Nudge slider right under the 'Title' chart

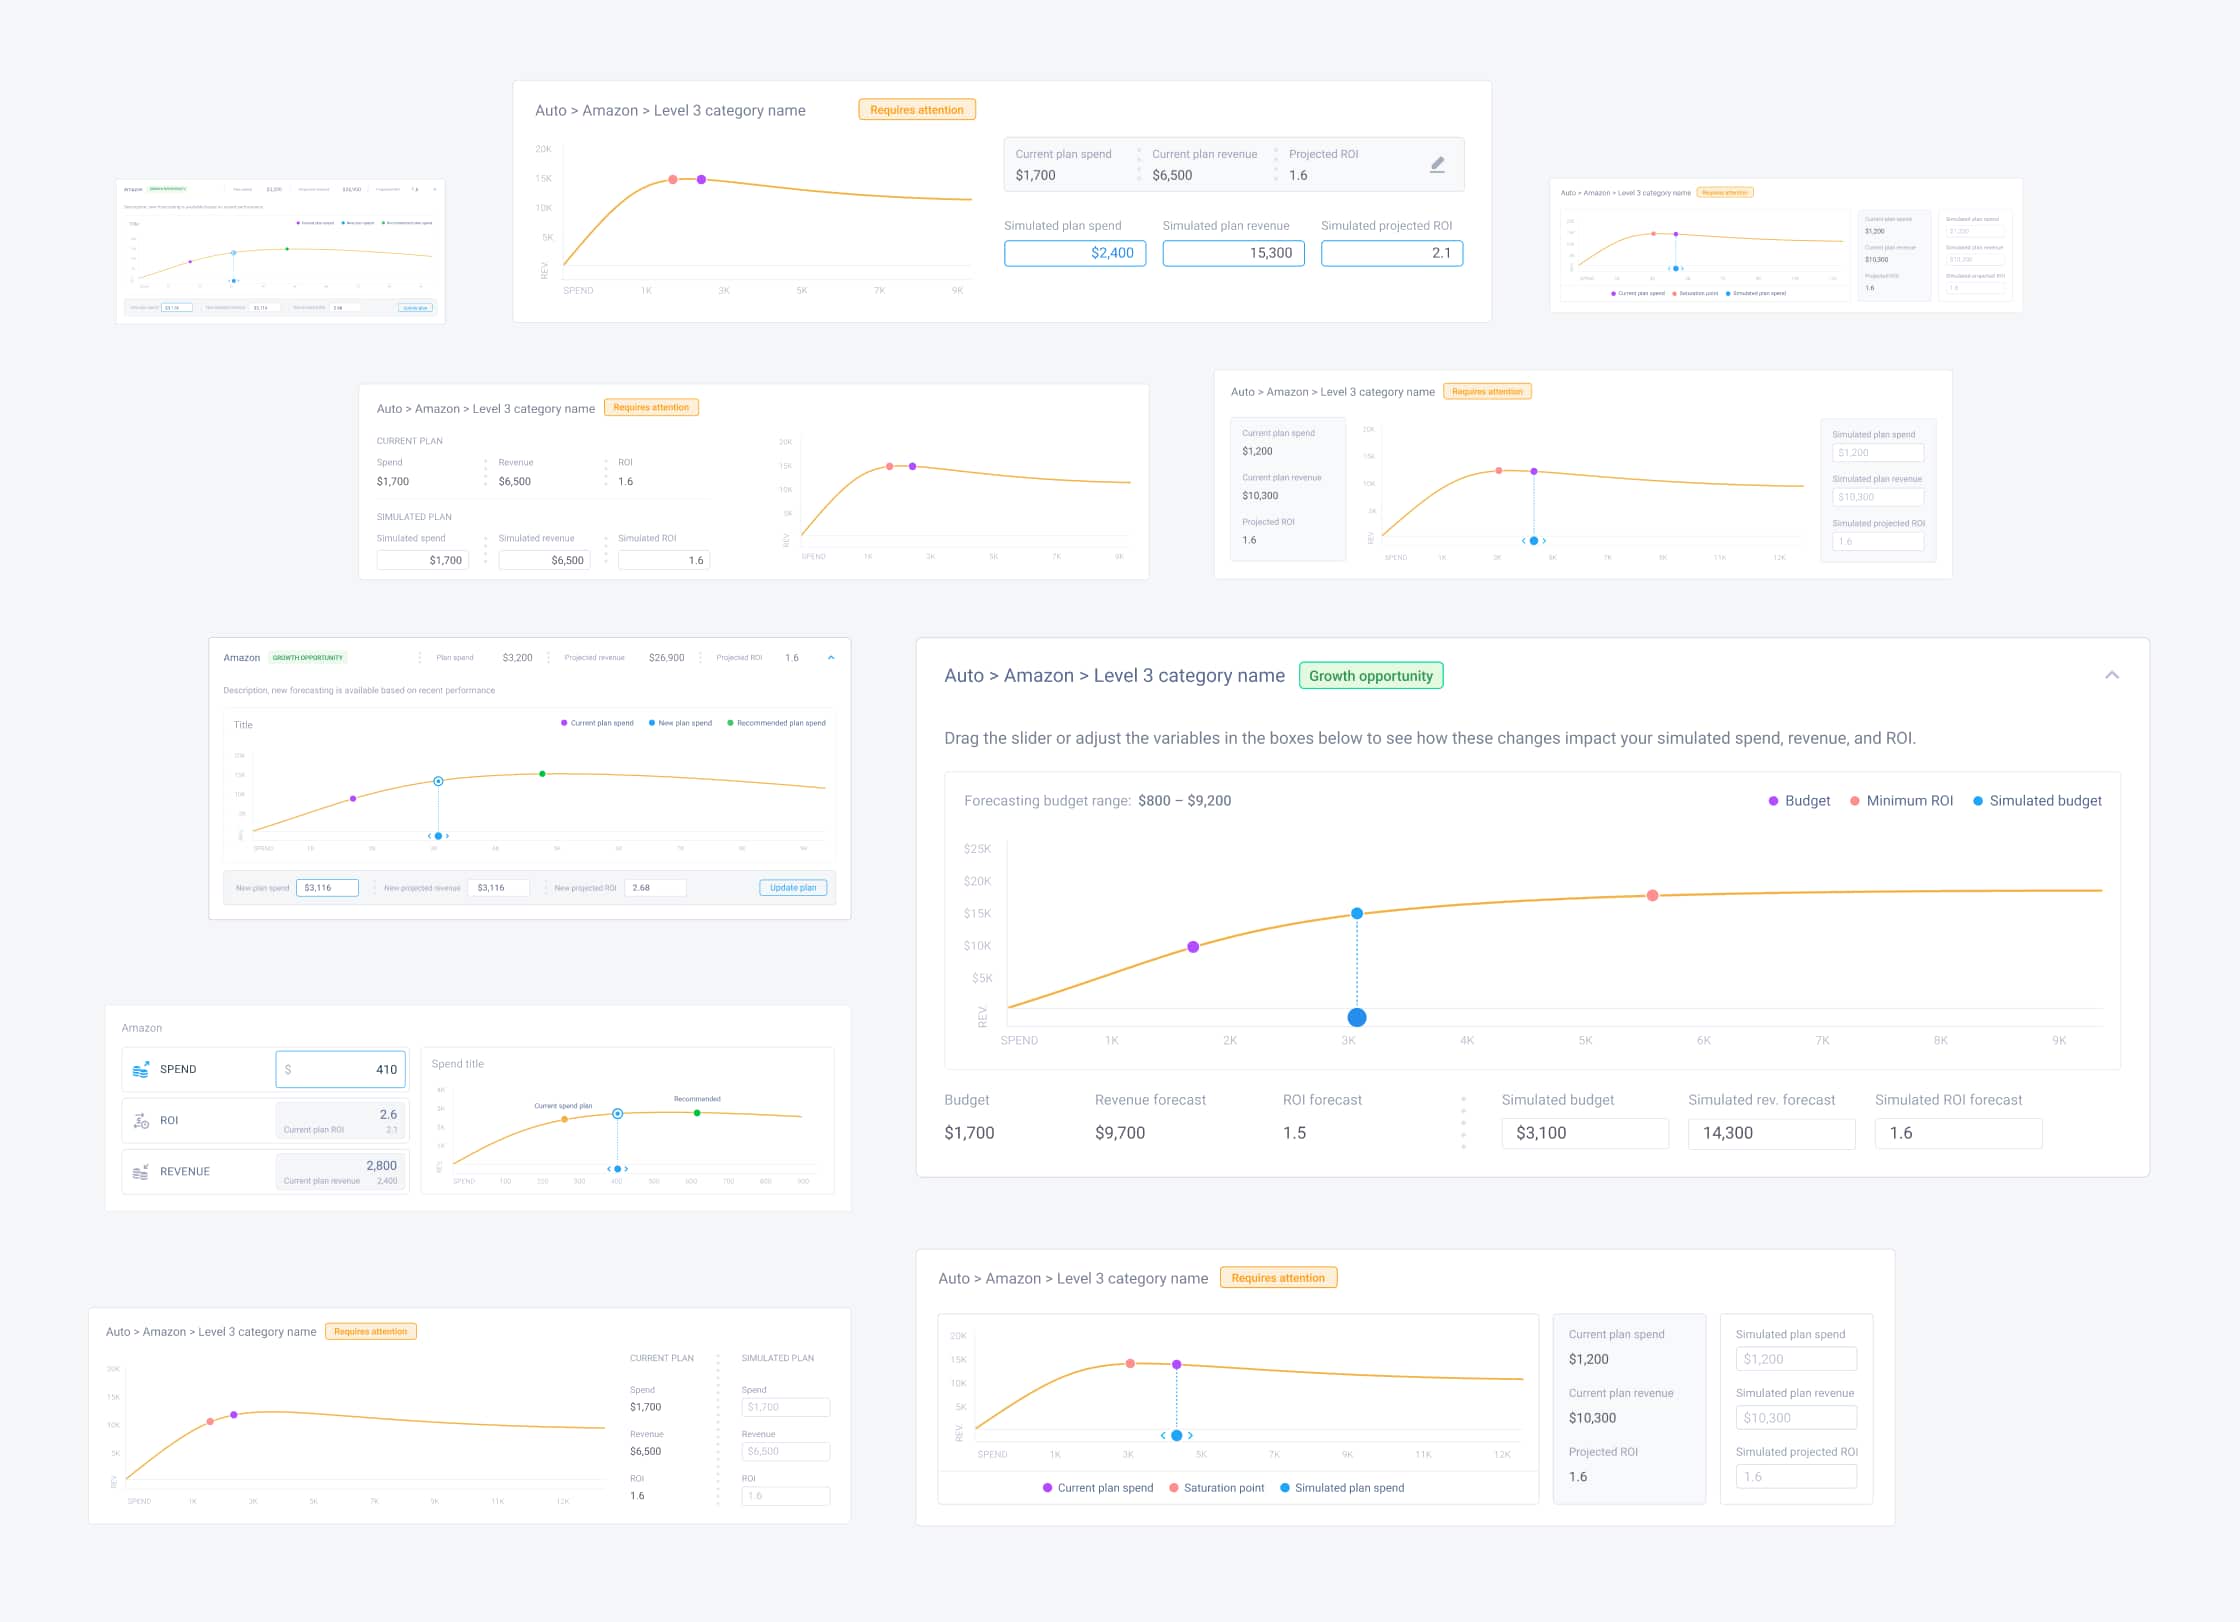click(448, 836)
